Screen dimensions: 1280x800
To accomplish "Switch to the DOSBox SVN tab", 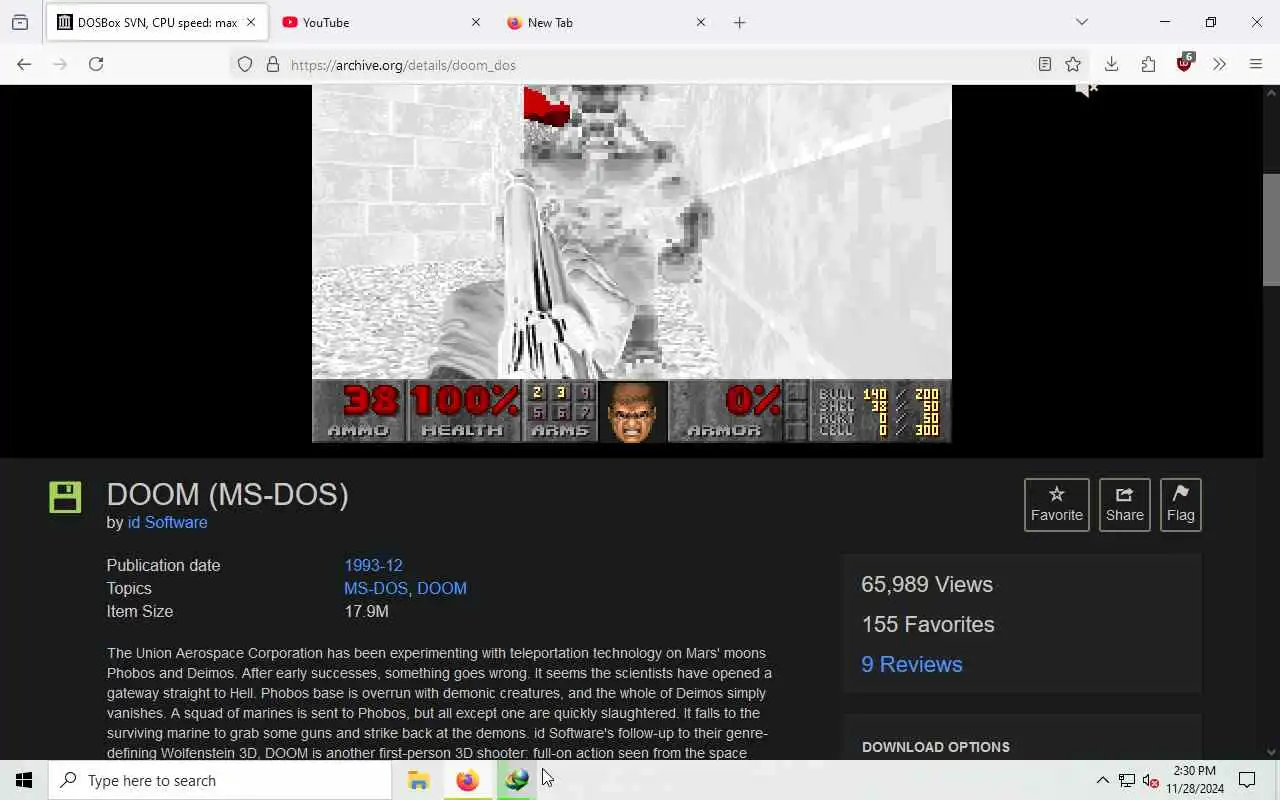I will 155,22.
